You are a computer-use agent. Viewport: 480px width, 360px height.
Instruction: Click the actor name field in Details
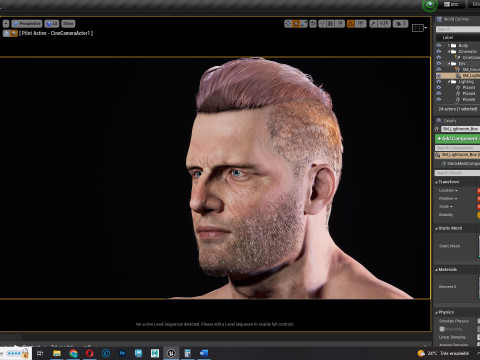[x=461, y=129]
